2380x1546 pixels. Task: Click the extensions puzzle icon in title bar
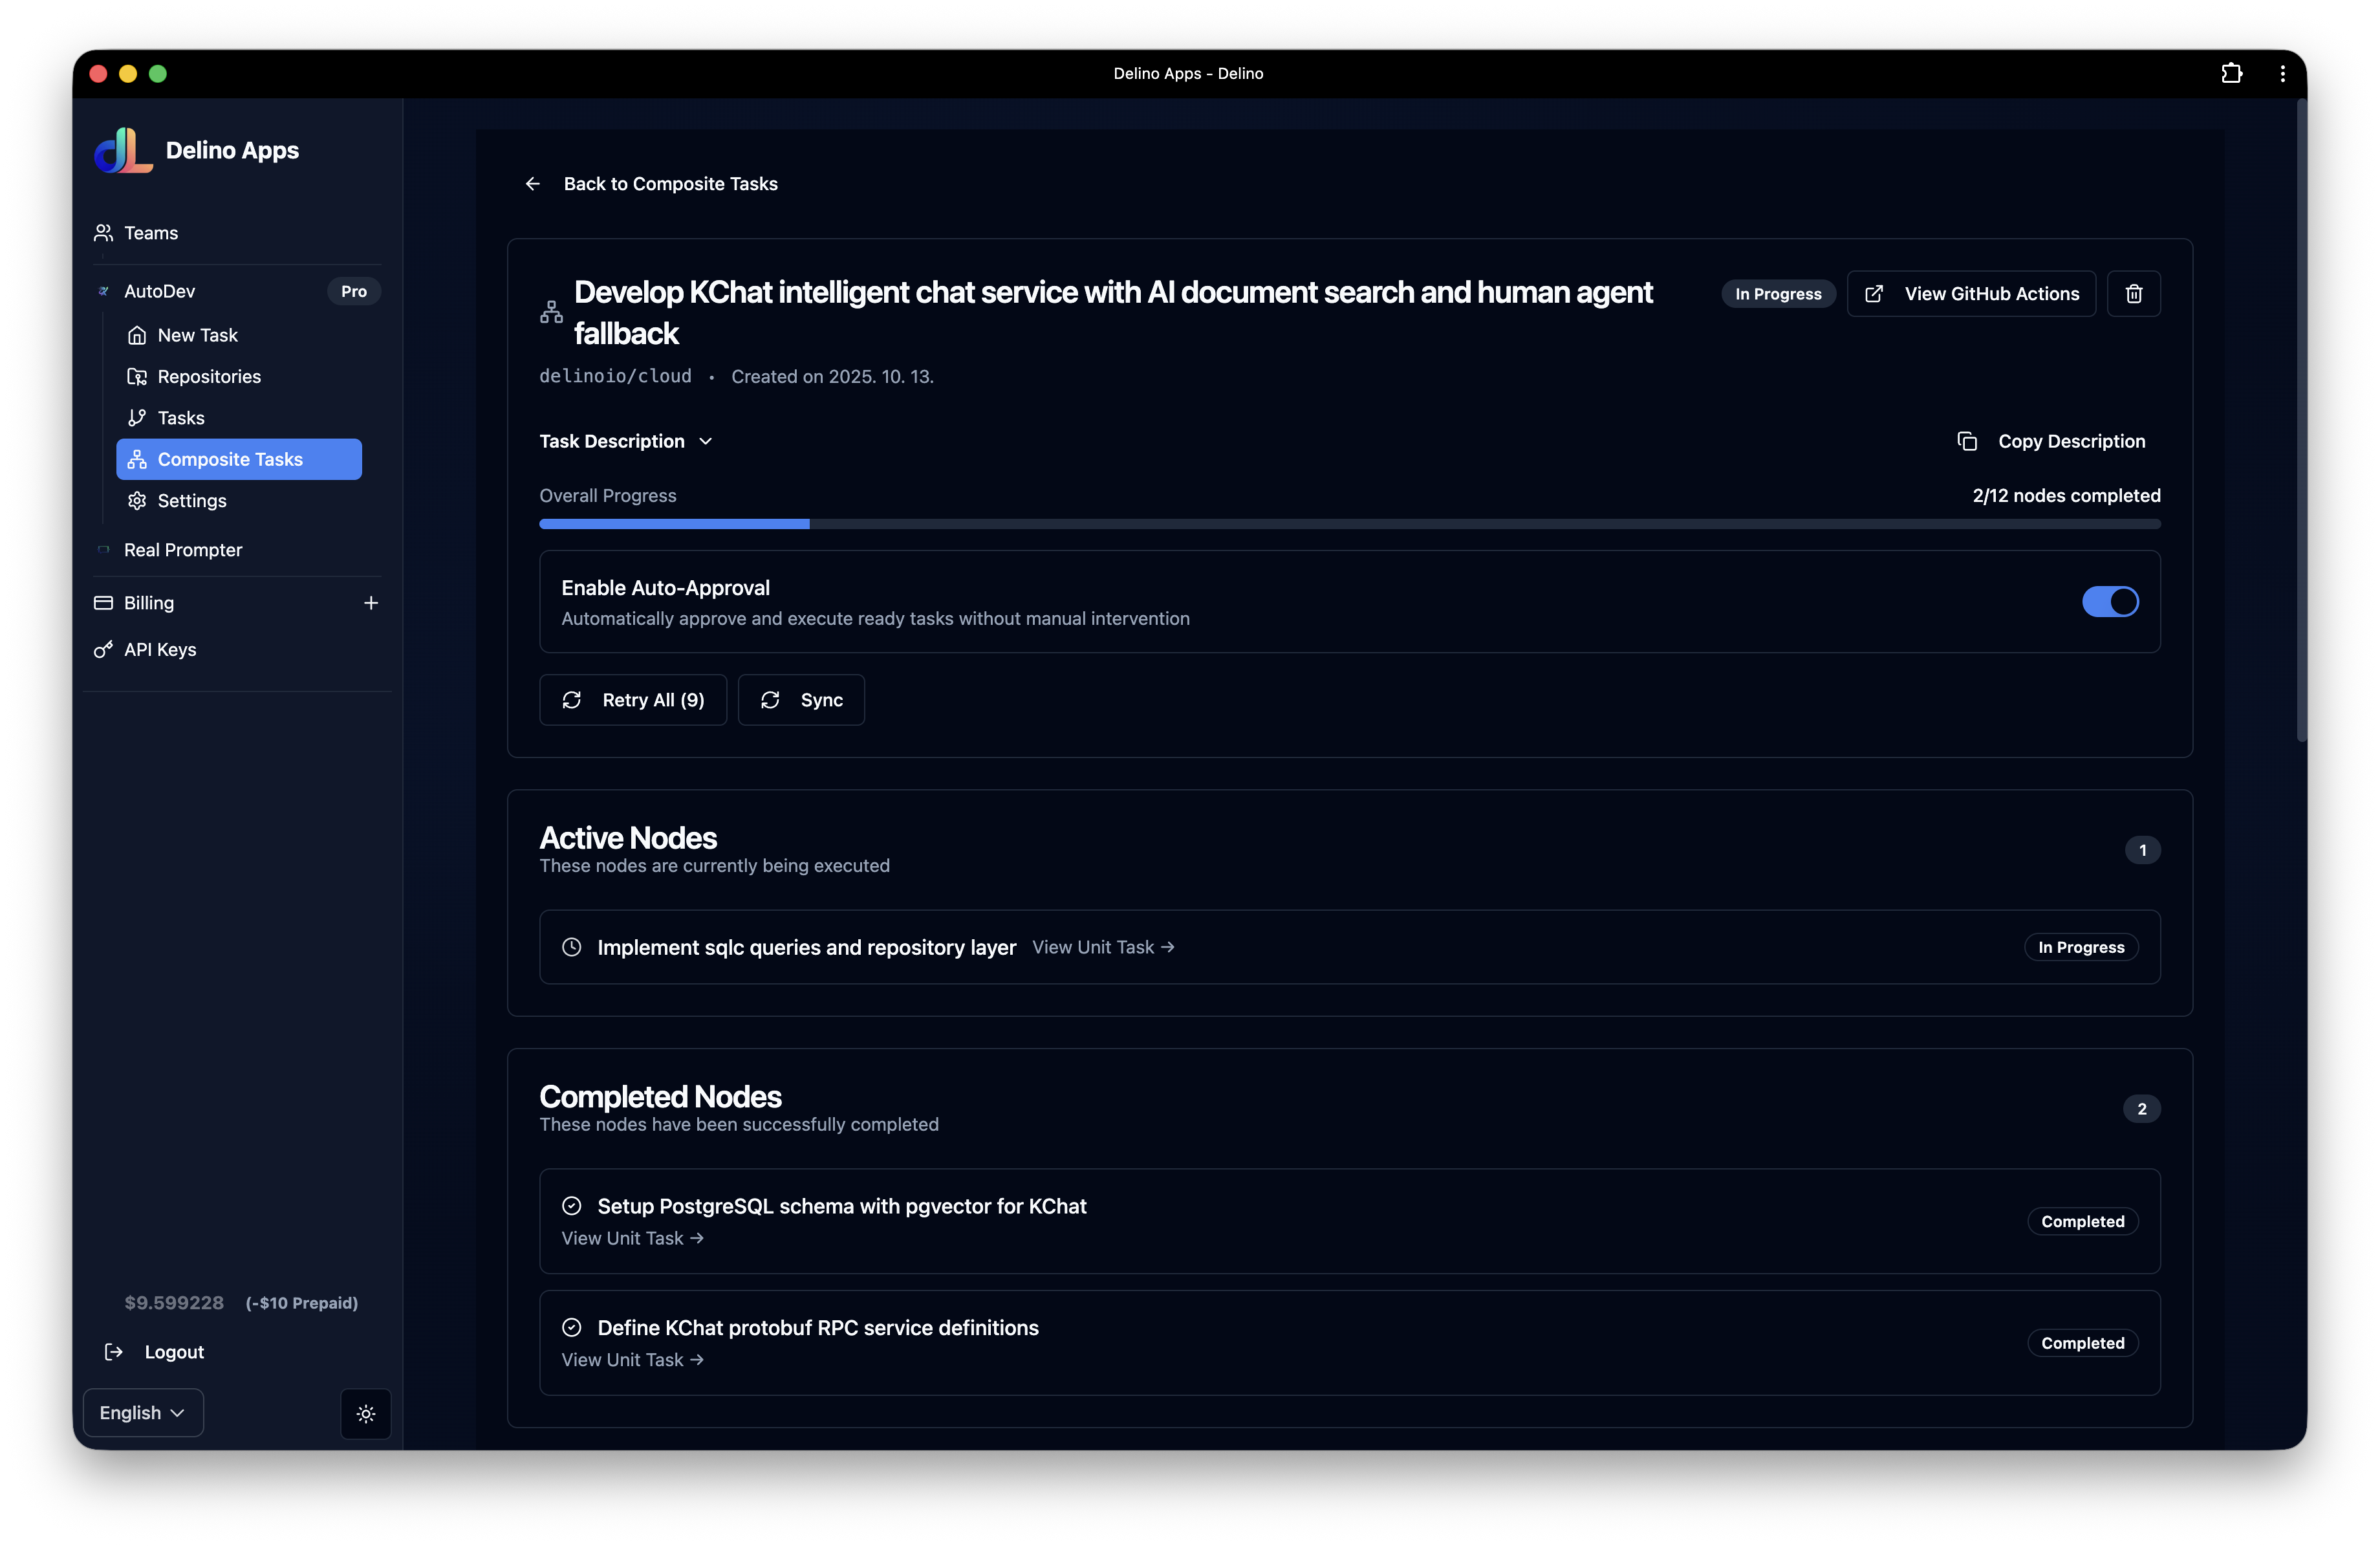[2231, 73]
